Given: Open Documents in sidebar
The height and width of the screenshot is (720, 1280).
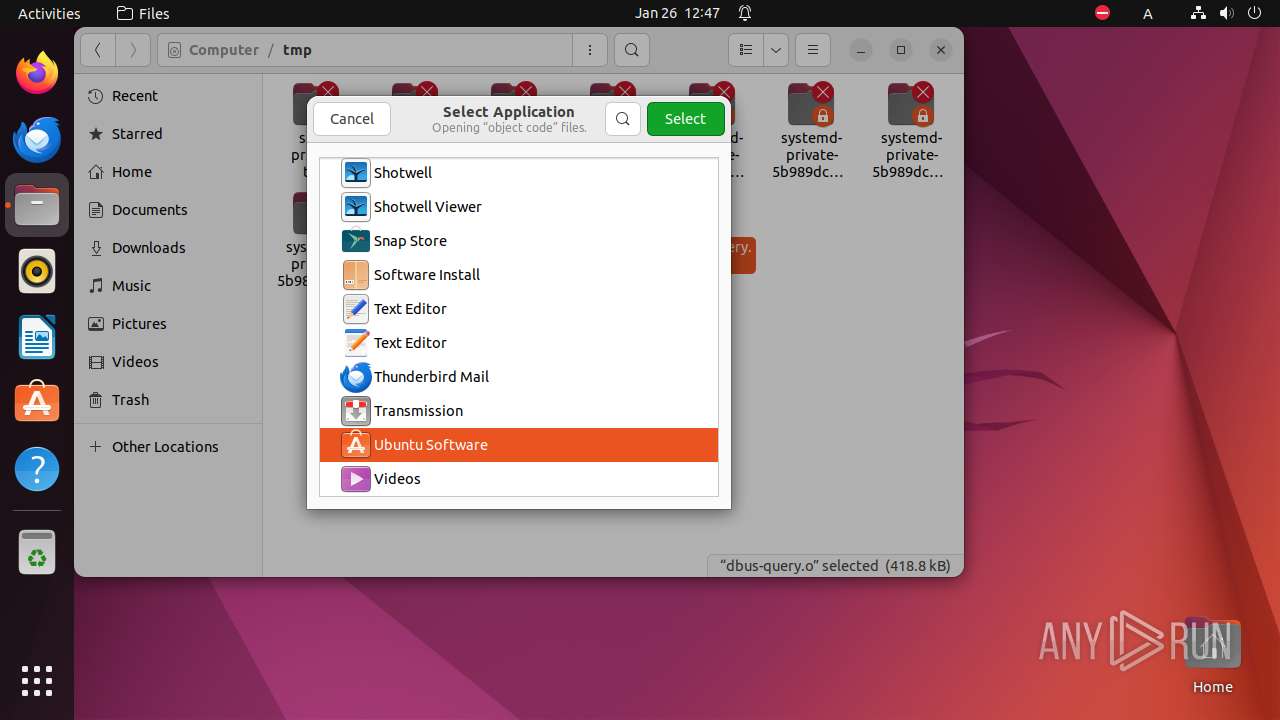Looking at the screenshot, I should pos(168,210).
